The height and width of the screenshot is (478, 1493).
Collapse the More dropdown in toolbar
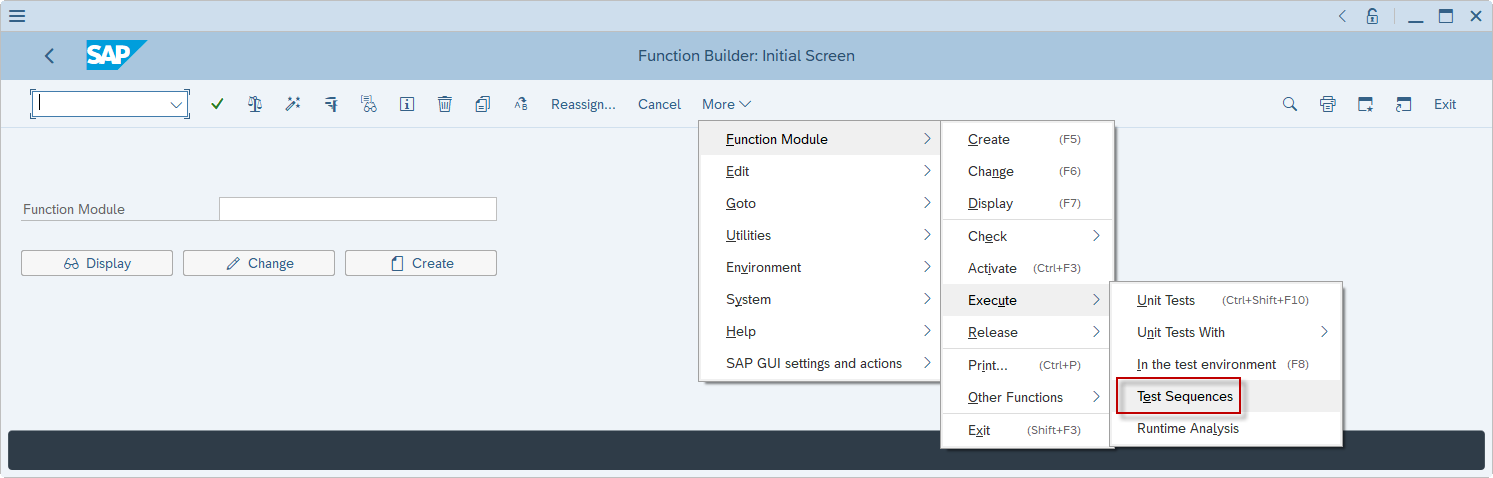point(726,104)
